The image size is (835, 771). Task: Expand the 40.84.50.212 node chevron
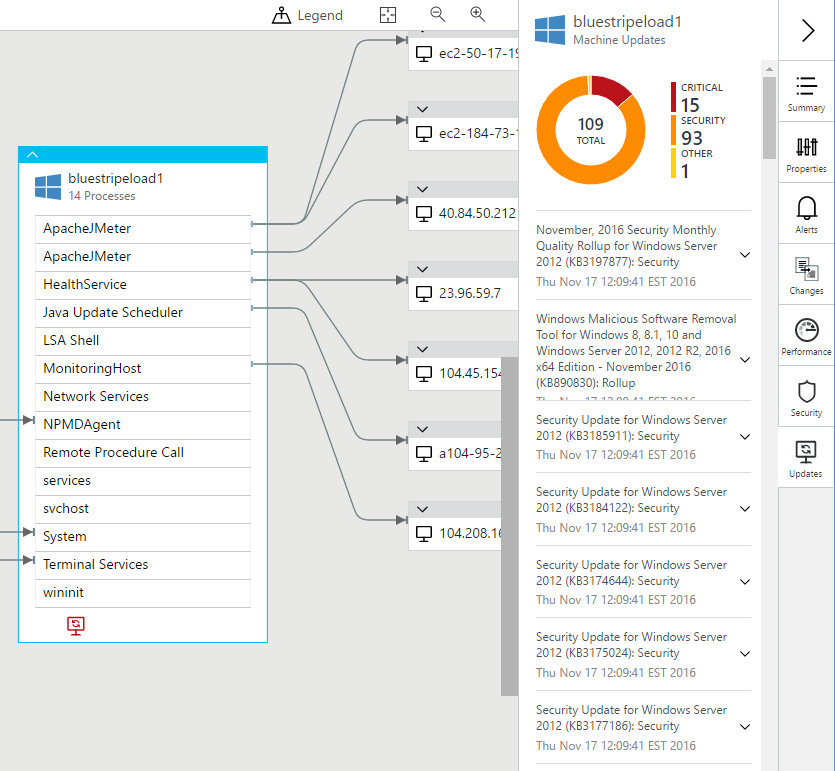pyautogui.click(x=422, y=189)
